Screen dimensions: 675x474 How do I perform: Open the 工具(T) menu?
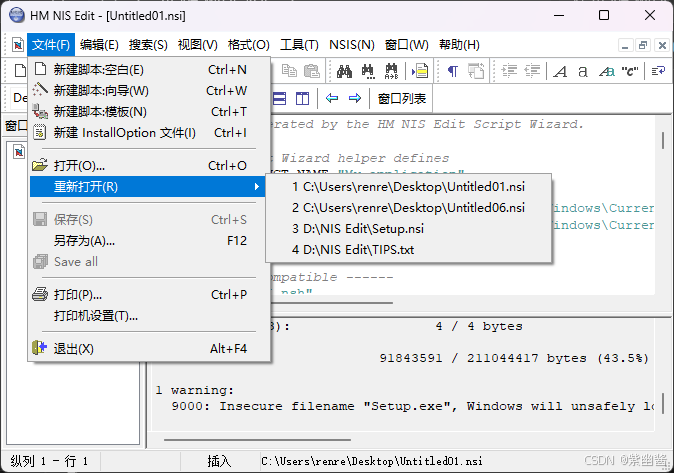[x=299, y=45]
